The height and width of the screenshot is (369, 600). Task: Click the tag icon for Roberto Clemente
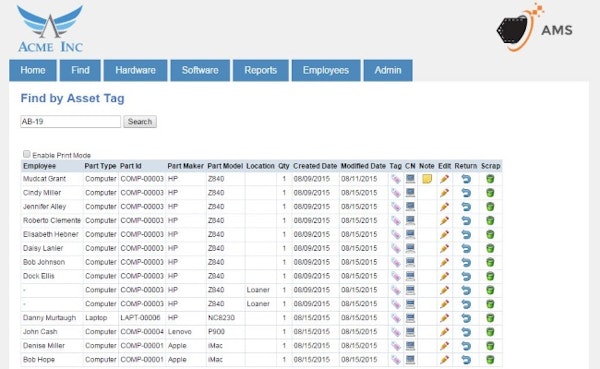coord(396,220)
